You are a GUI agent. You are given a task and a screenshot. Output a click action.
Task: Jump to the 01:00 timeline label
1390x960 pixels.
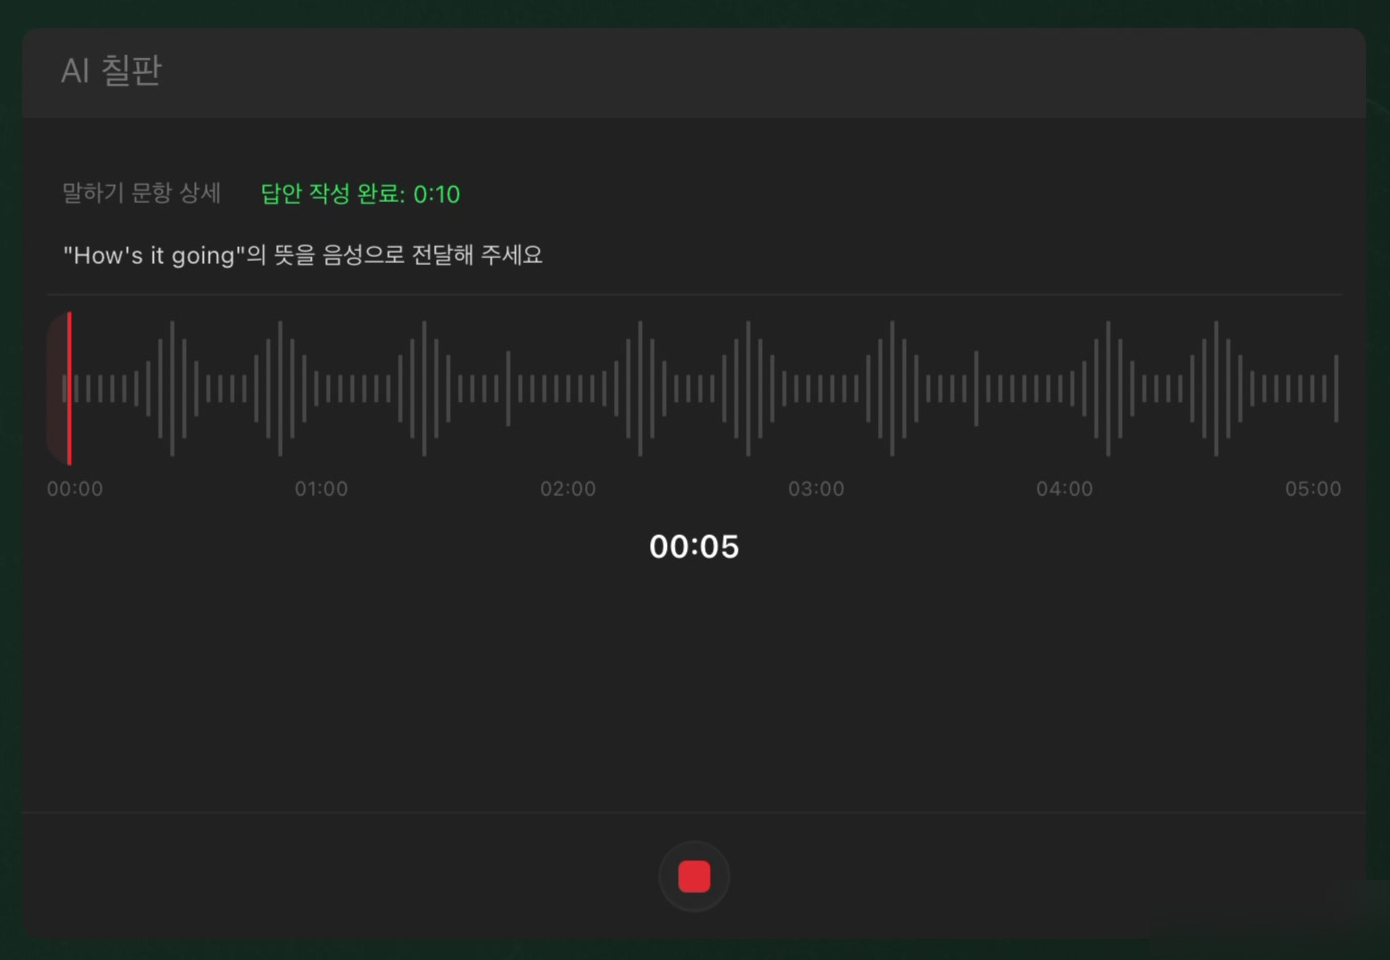coord(321,489)
